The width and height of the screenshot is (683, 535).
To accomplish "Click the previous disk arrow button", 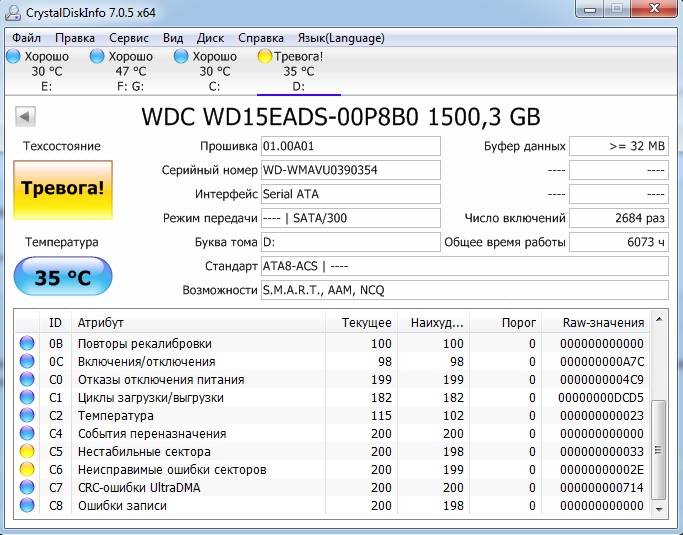I will tap(25, 116).
